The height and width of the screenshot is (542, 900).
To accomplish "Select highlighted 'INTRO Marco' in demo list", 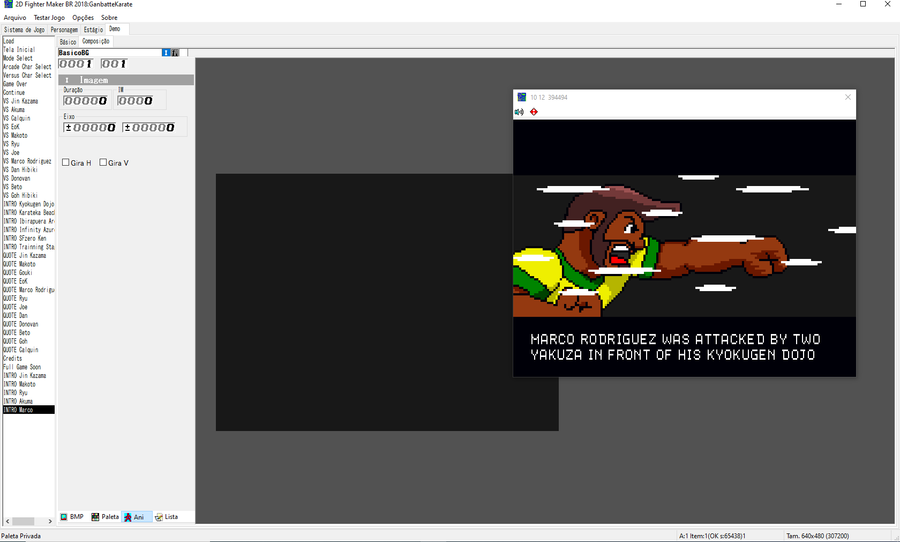I will 29,410.
